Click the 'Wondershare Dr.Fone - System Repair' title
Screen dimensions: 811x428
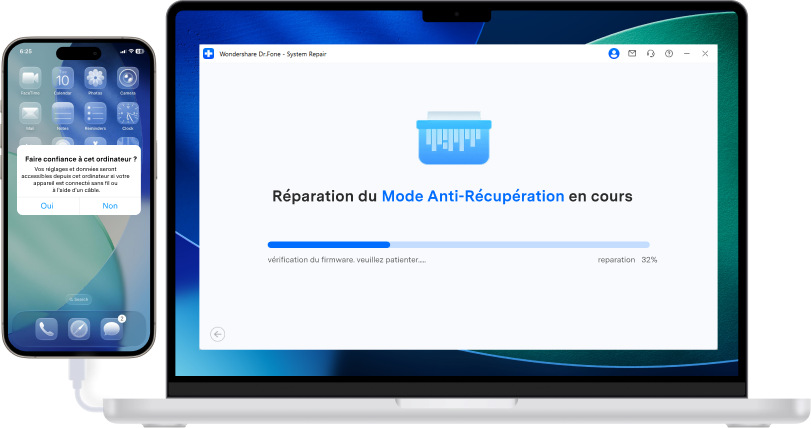click(273, 54)
